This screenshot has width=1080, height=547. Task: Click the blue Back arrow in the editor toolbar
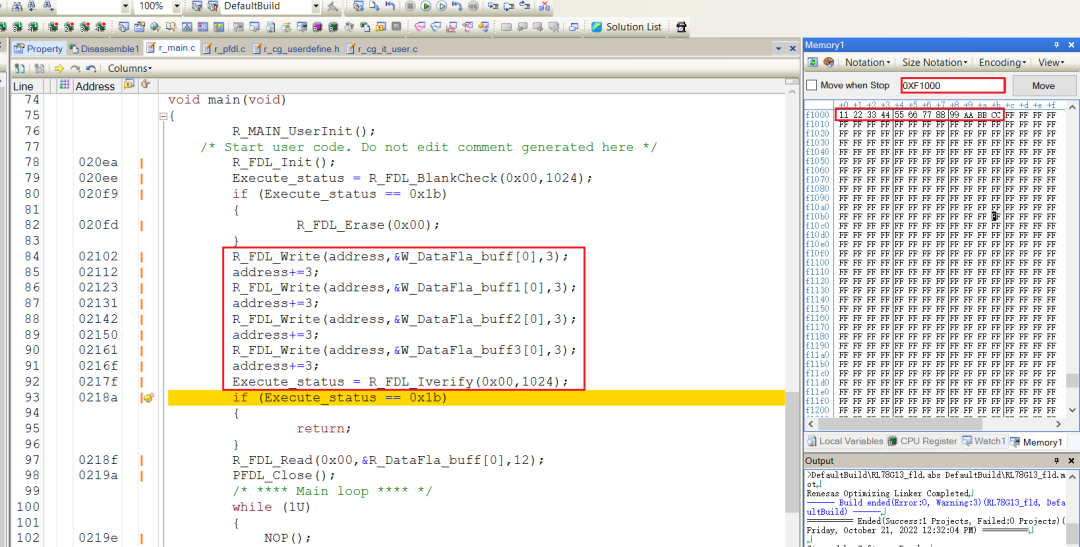coord(91,68)
